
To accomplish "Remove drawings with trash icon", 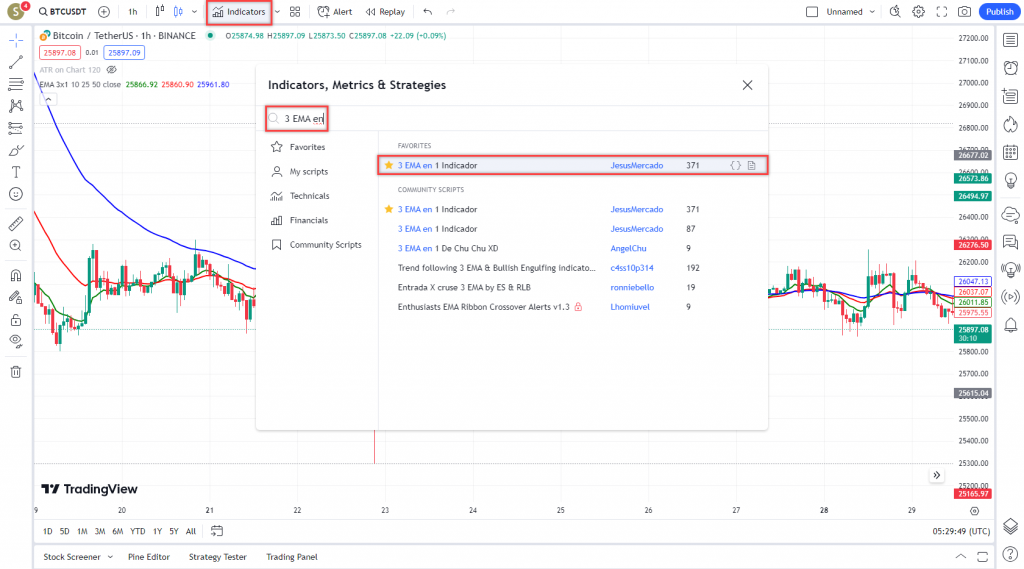I will click(16, 372).
